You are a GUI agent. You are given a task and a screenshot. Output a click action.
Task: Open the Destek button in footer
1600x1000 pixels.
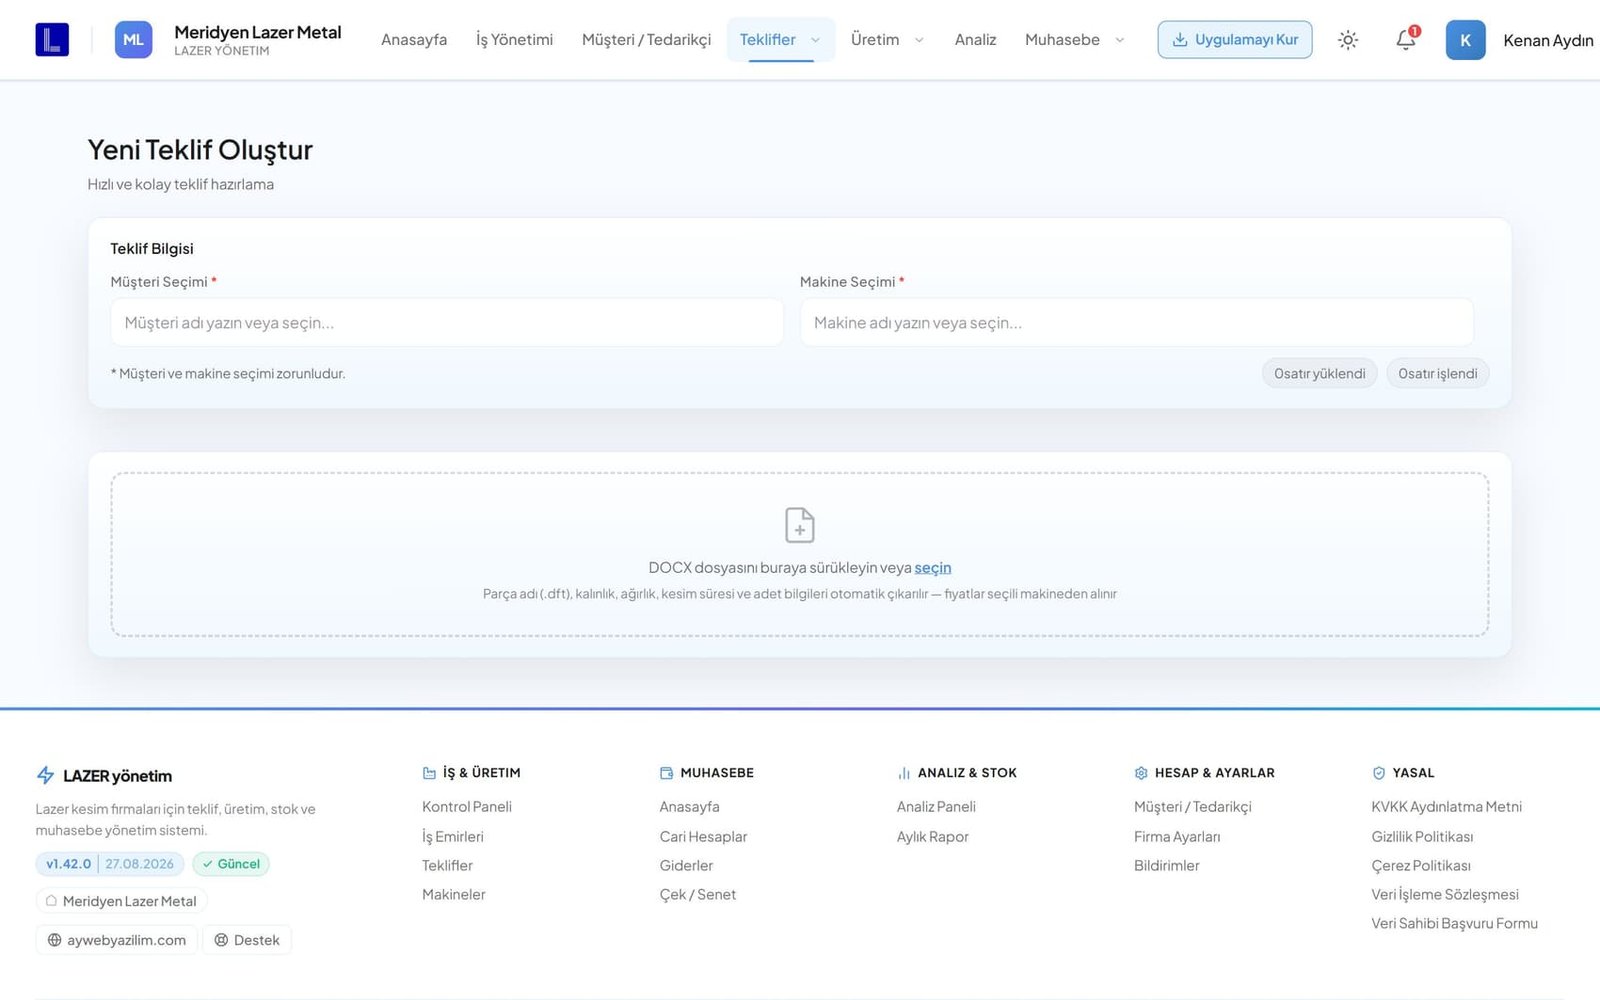(247, 940)
